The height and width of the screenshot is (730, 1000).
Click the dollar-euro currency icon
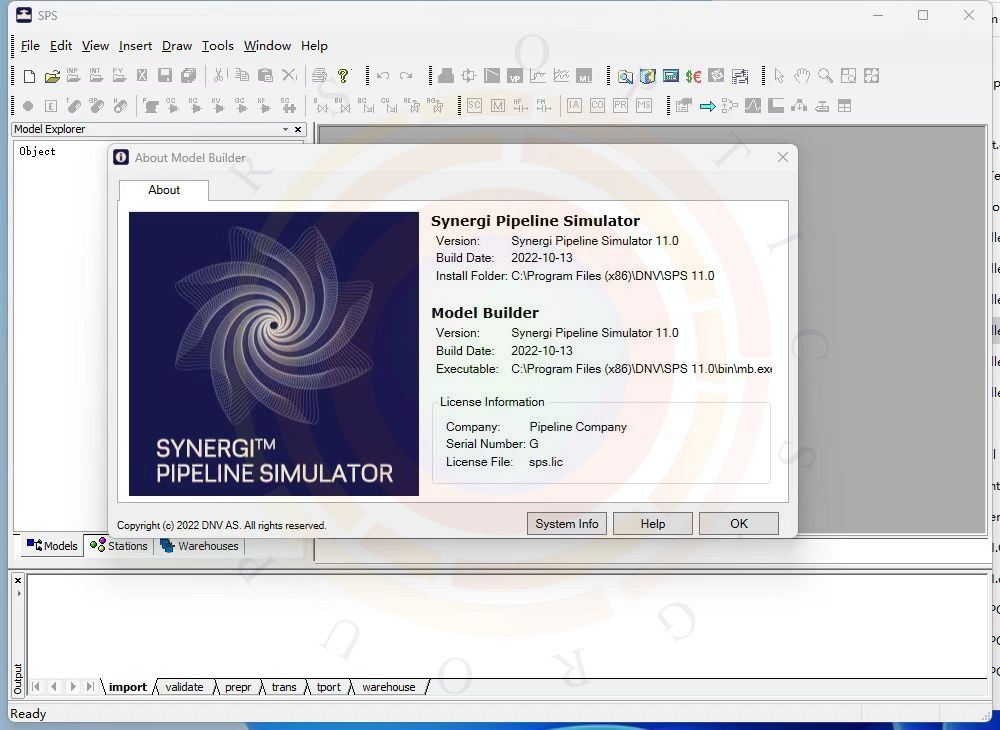pyautogui.click(x=693, y=76)
